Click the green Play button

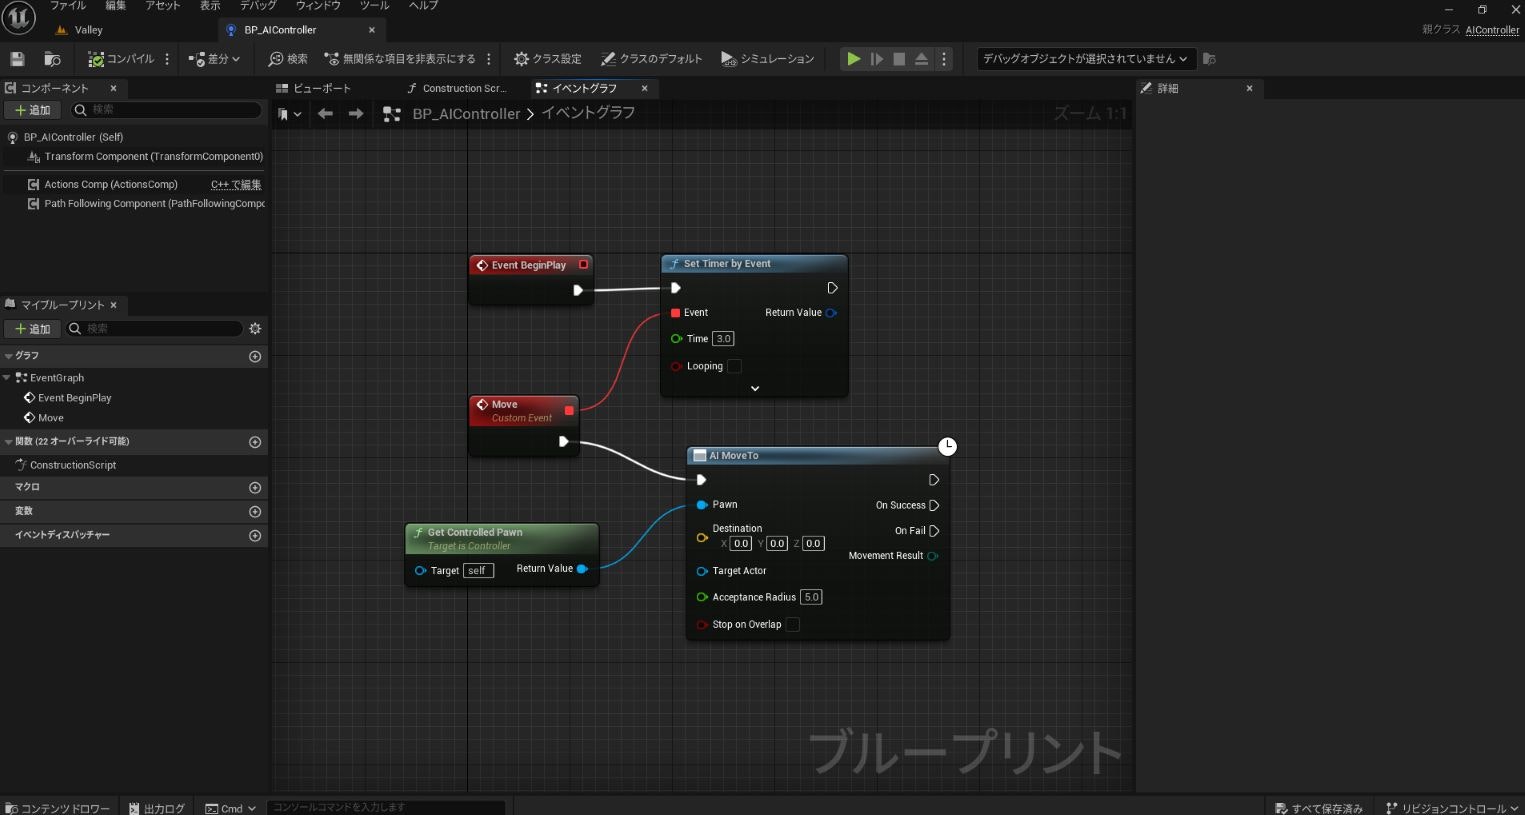click(853, 59)
